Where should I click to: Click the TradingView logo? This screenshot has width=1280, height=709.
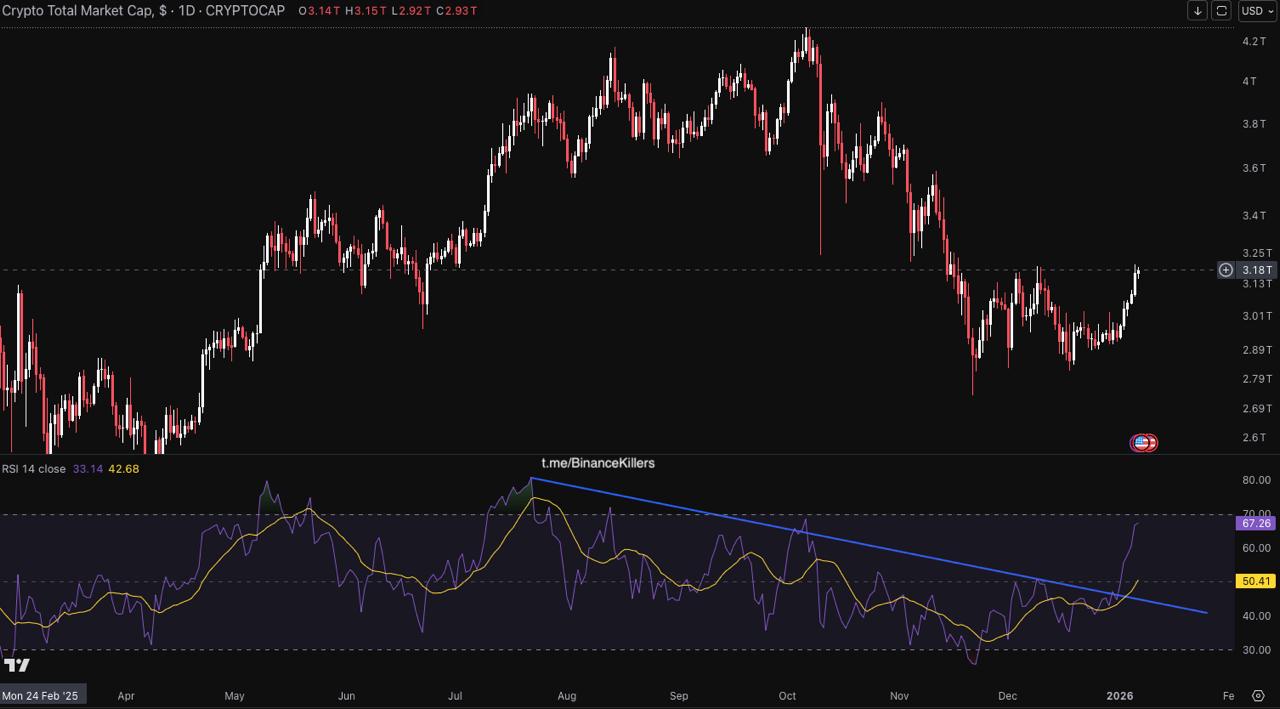17,665
